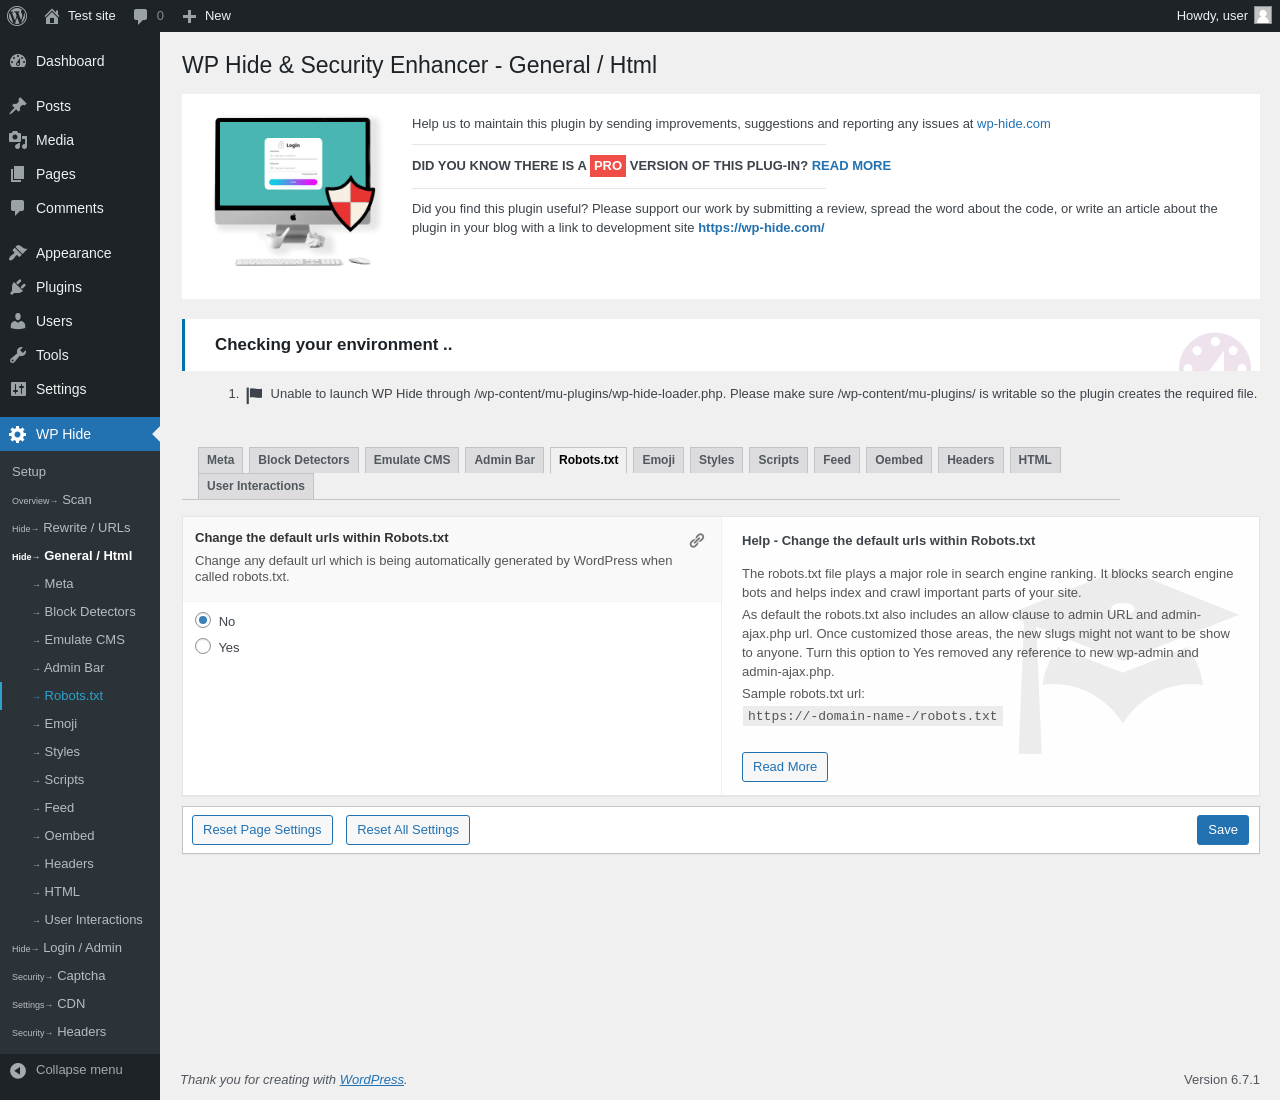The image size is (1280, 1100).
Task: Copy the Robots.txt option permalink icon
Action: tap(697, 540)
